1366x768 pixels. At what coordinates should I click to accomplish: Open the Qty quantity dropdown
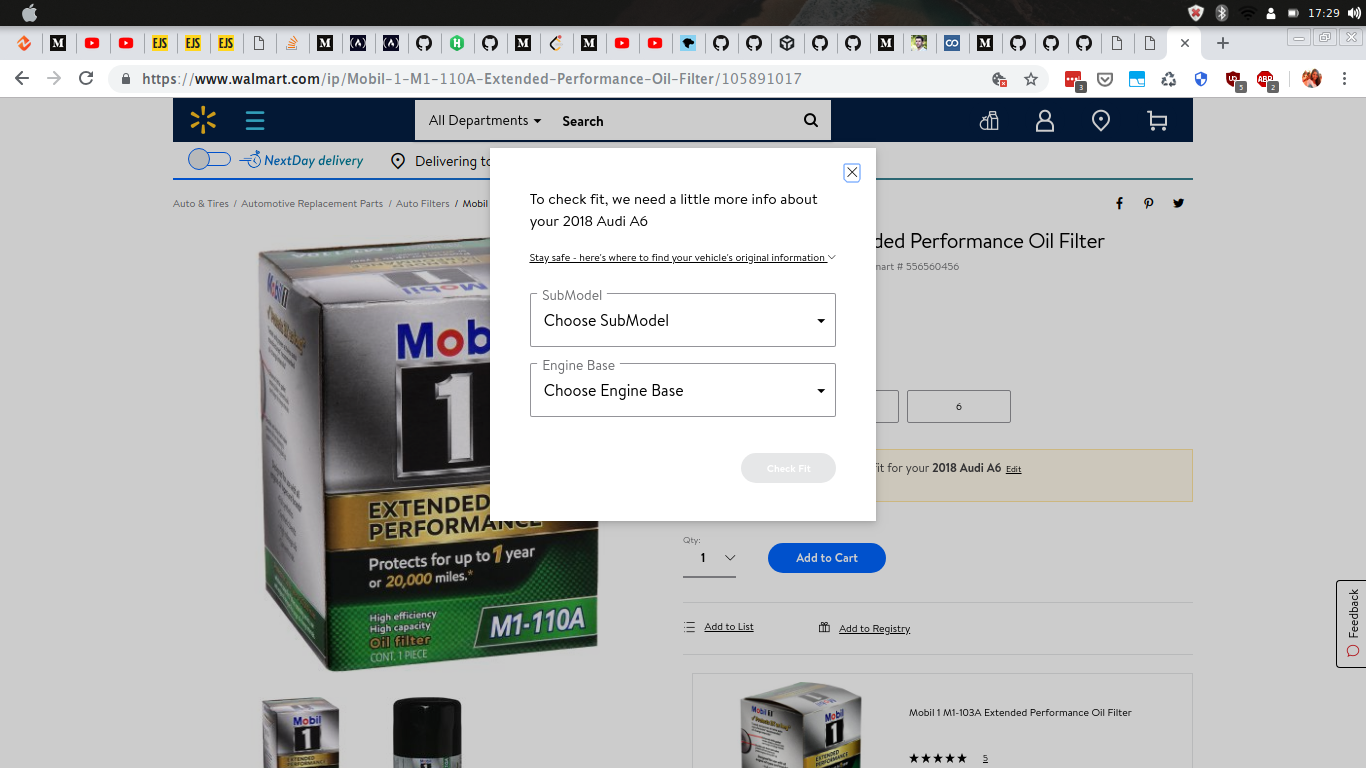[710, 558]
